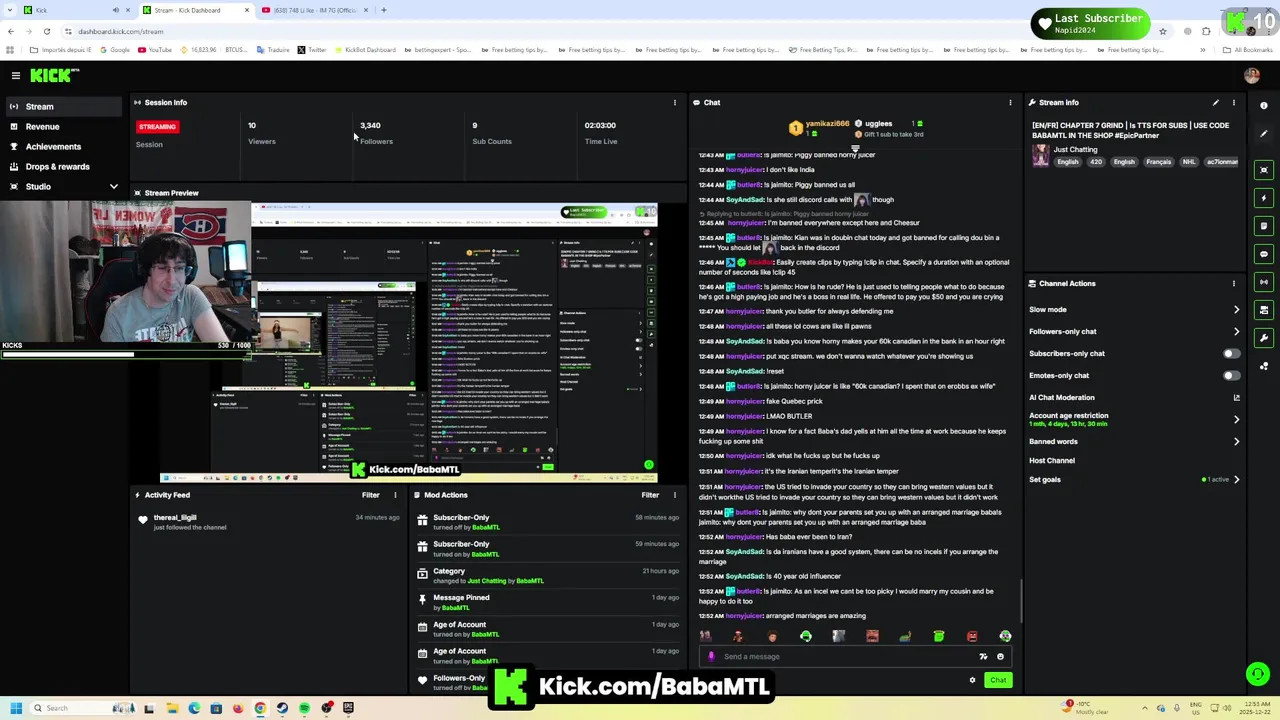
Task: Select the mod actions widget icon in rail
Action: 1264,310
